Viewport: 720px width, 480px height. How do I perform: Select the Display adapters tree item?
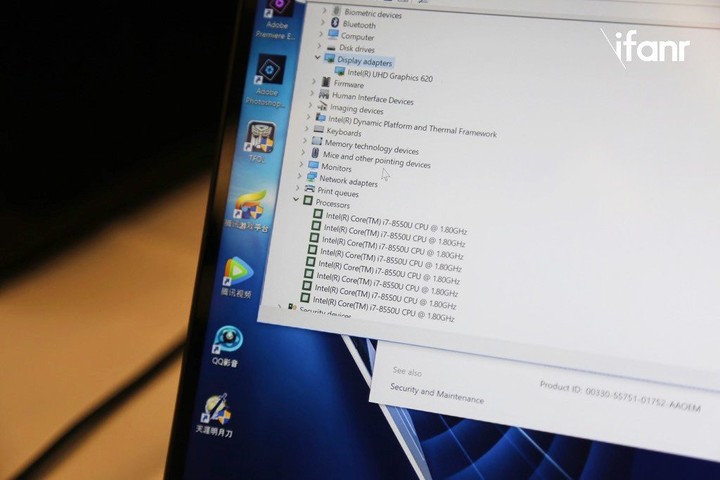click(365, 62)
